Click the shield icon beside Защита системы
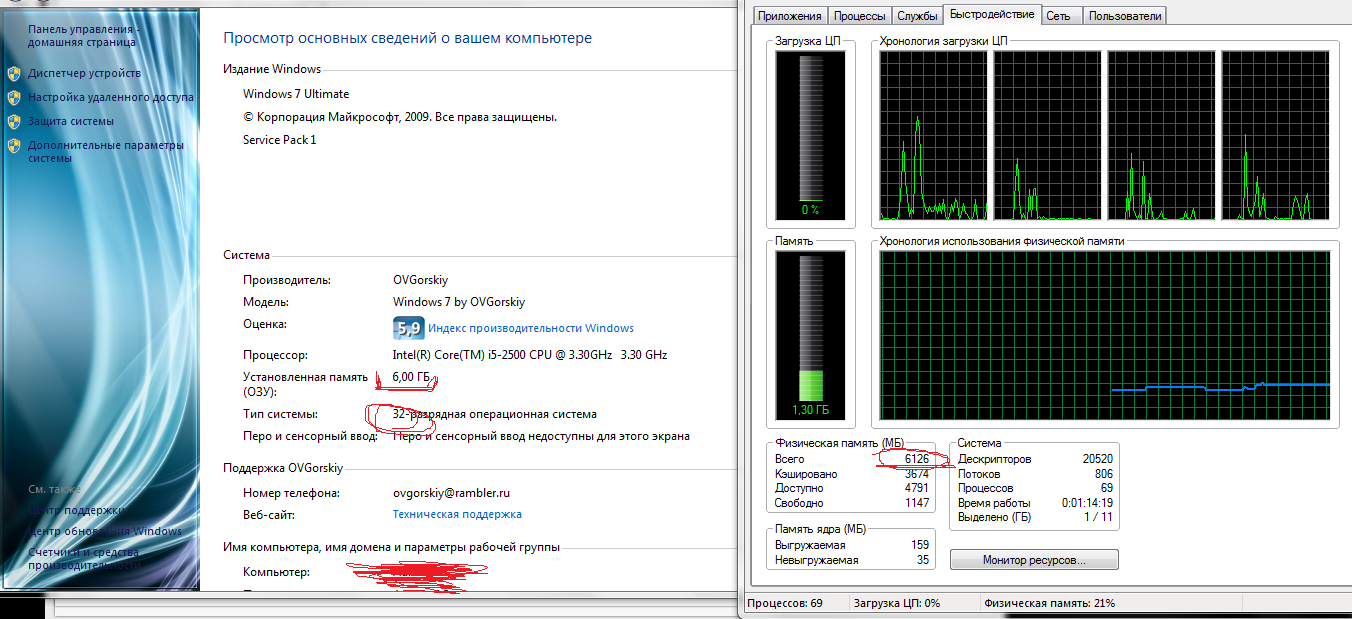 tap(14, 121)
